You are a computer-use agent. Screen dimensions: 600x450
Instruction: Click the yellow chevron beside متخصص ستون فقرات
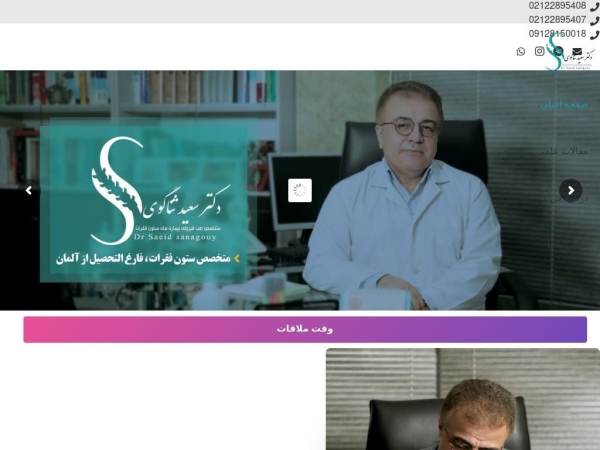[237, 259]
